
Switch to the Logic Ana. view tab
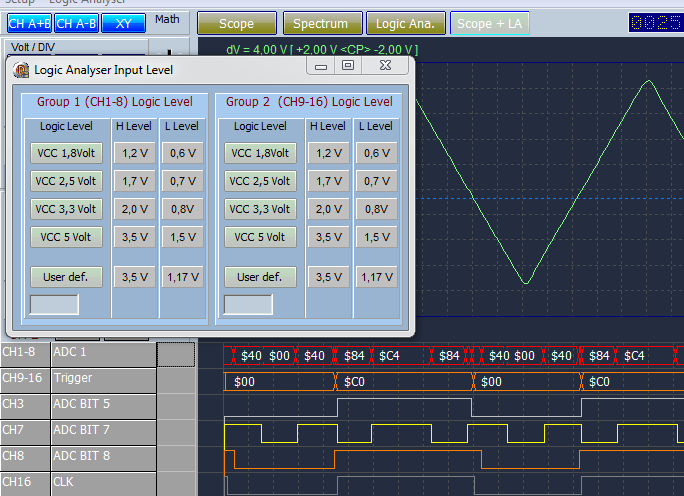point(406,24)
